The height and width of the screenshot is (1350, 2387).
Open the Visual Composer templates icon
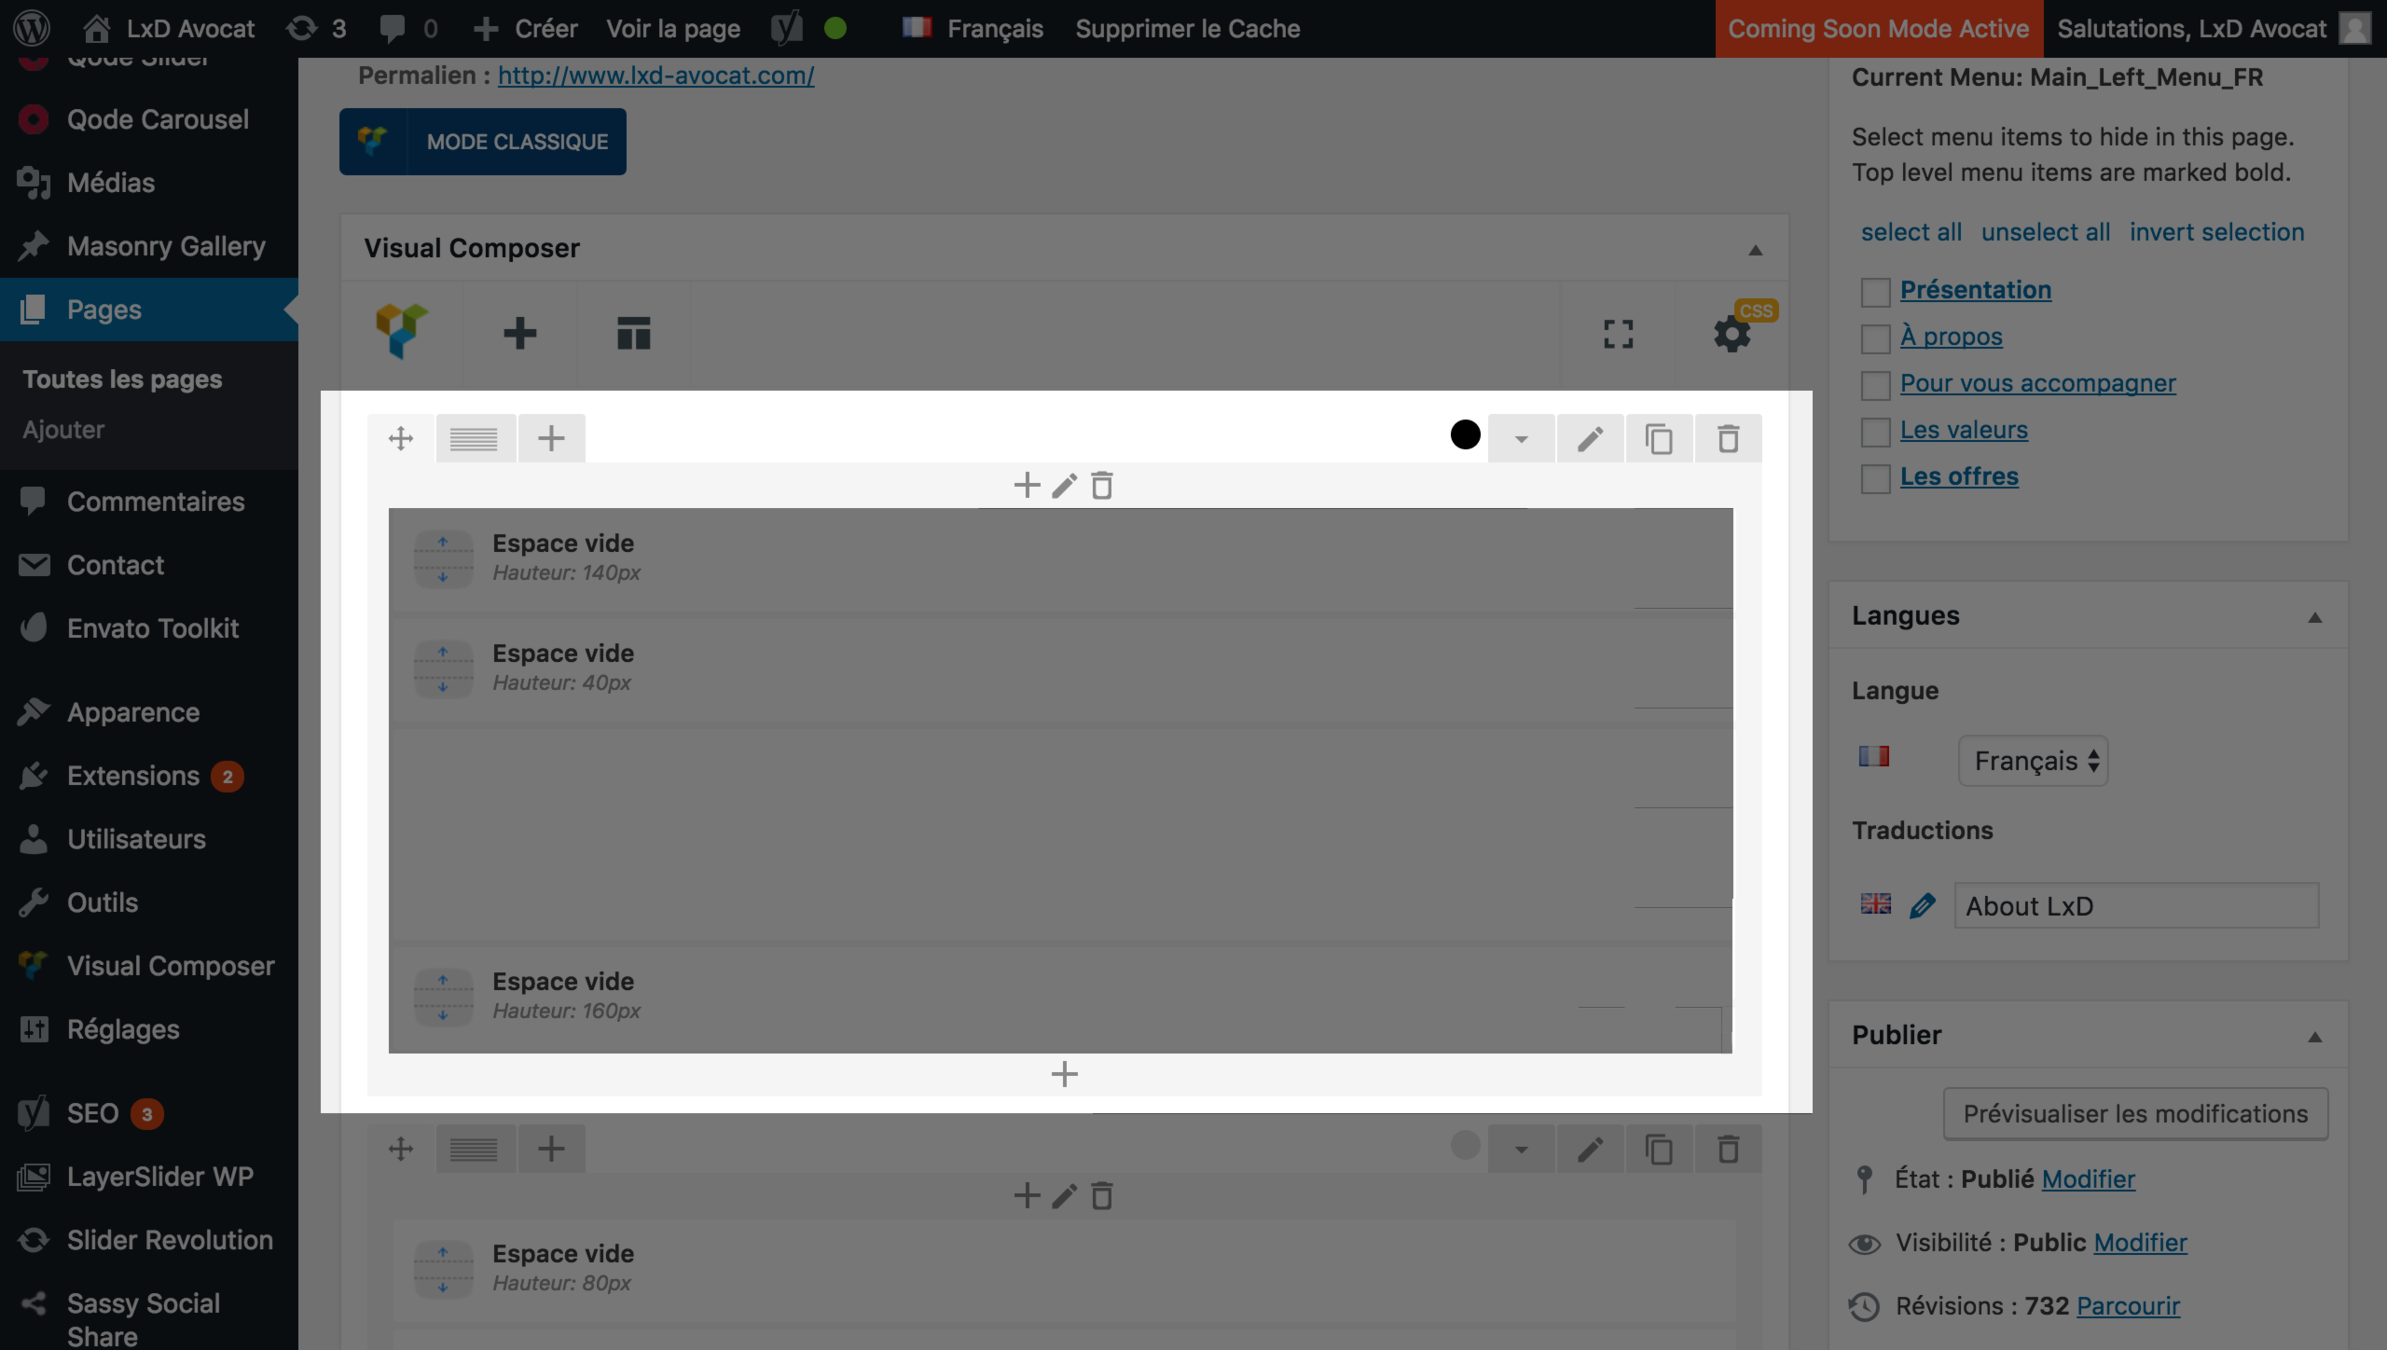(x=633, y=333)
